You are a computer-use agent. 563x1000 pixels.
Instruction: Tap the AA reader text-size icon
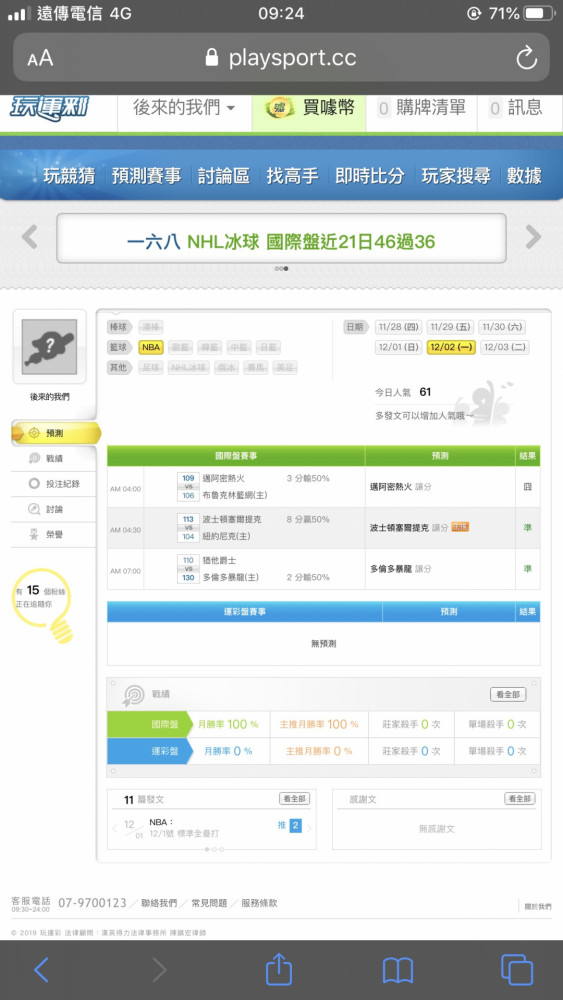click(40, 59)
